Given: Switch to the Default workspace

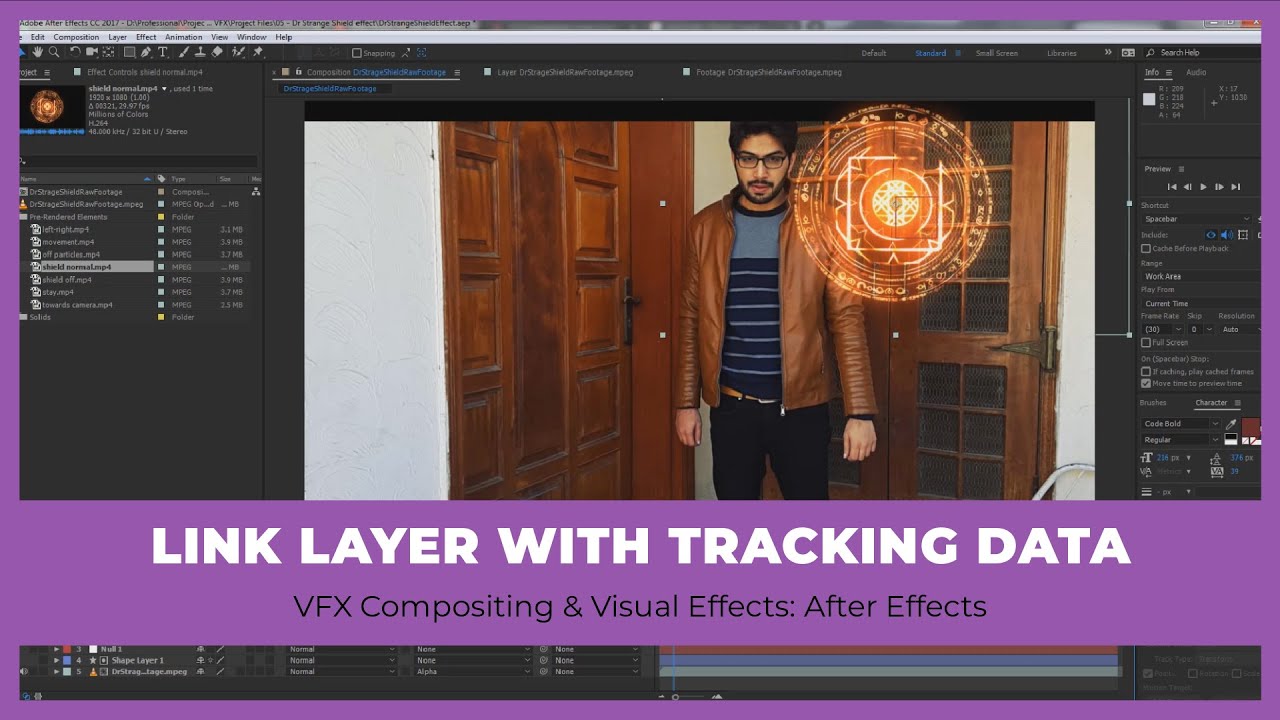Looking at the screenshot, I should [x=874, y=53].
